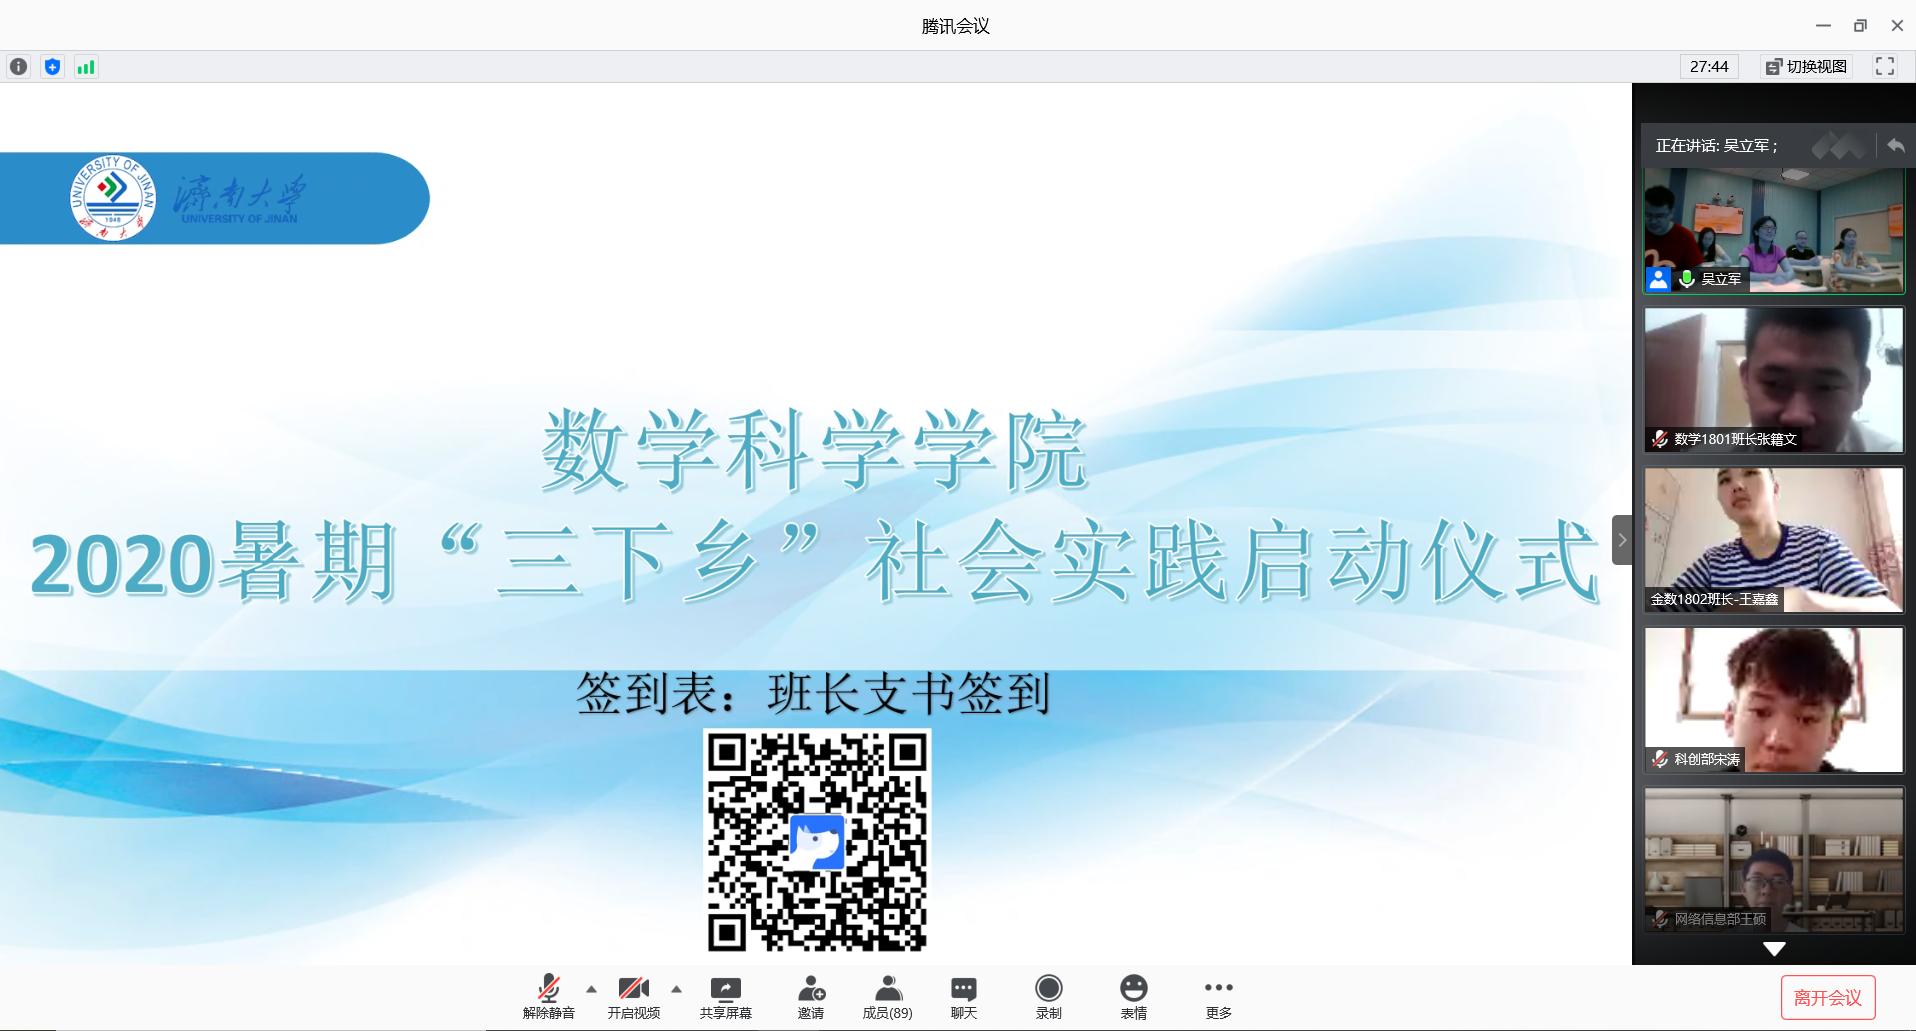This screenshot has height=1031, width=1916.
Task: Open the Members (成员) list
Action: [x=887, y=997]
